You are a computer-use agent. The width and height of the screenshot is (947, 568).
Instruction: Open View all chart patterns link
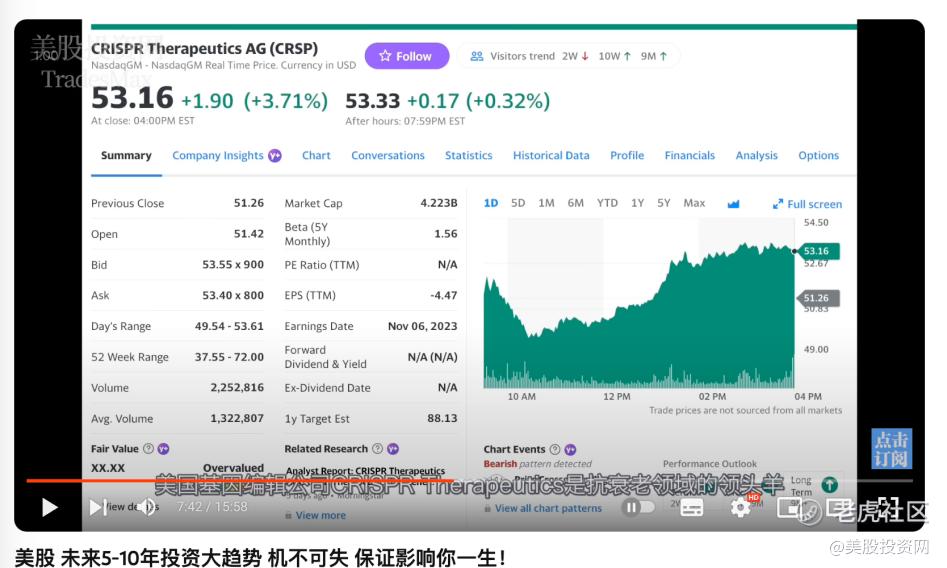(x=548, y=509)
